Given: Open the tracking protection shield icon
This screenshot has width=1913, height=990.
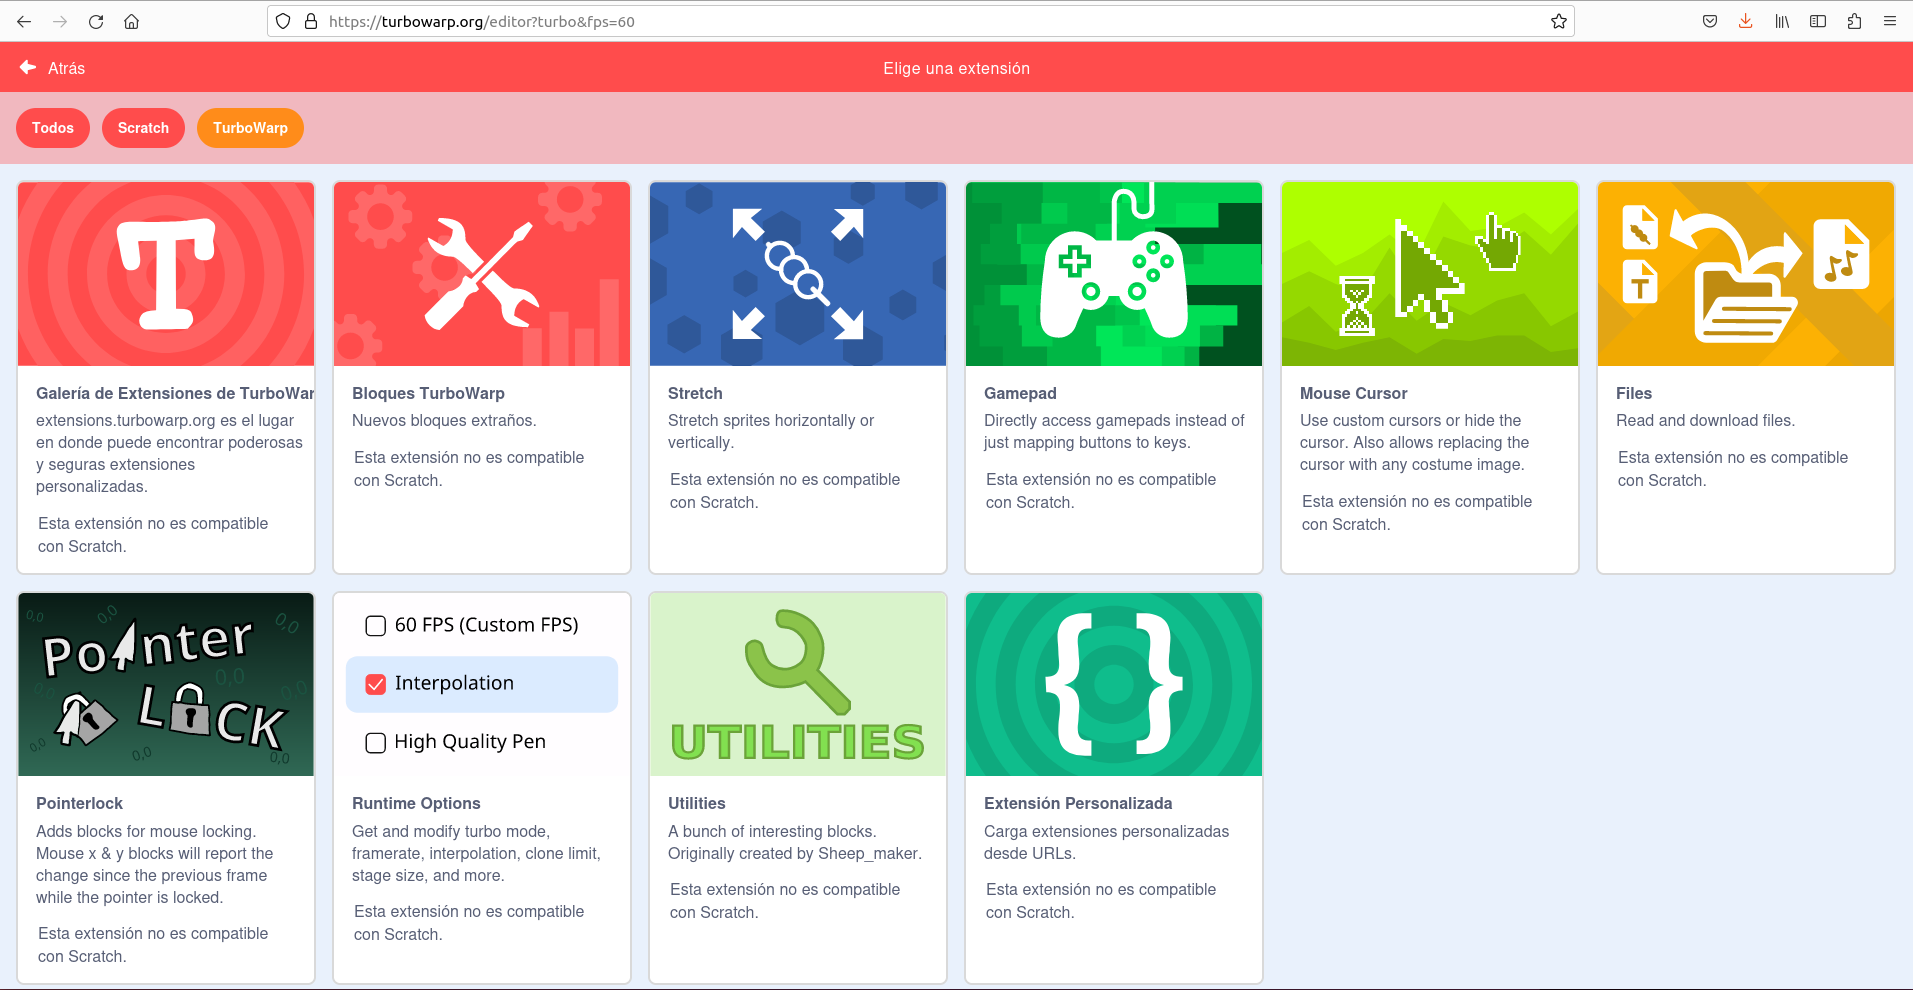Looking at the screenshot, I should (x=283, y=21).
